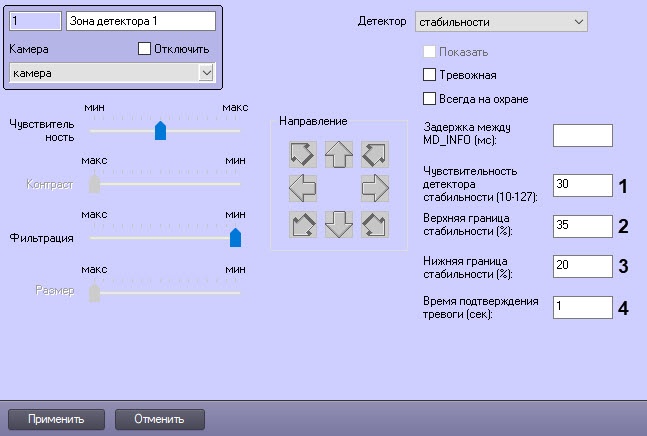Image resolution: width=647 pixels, height=436 pixels.
Task: Click the Верхняя граница стабильности field
Action: coord(581,225)
